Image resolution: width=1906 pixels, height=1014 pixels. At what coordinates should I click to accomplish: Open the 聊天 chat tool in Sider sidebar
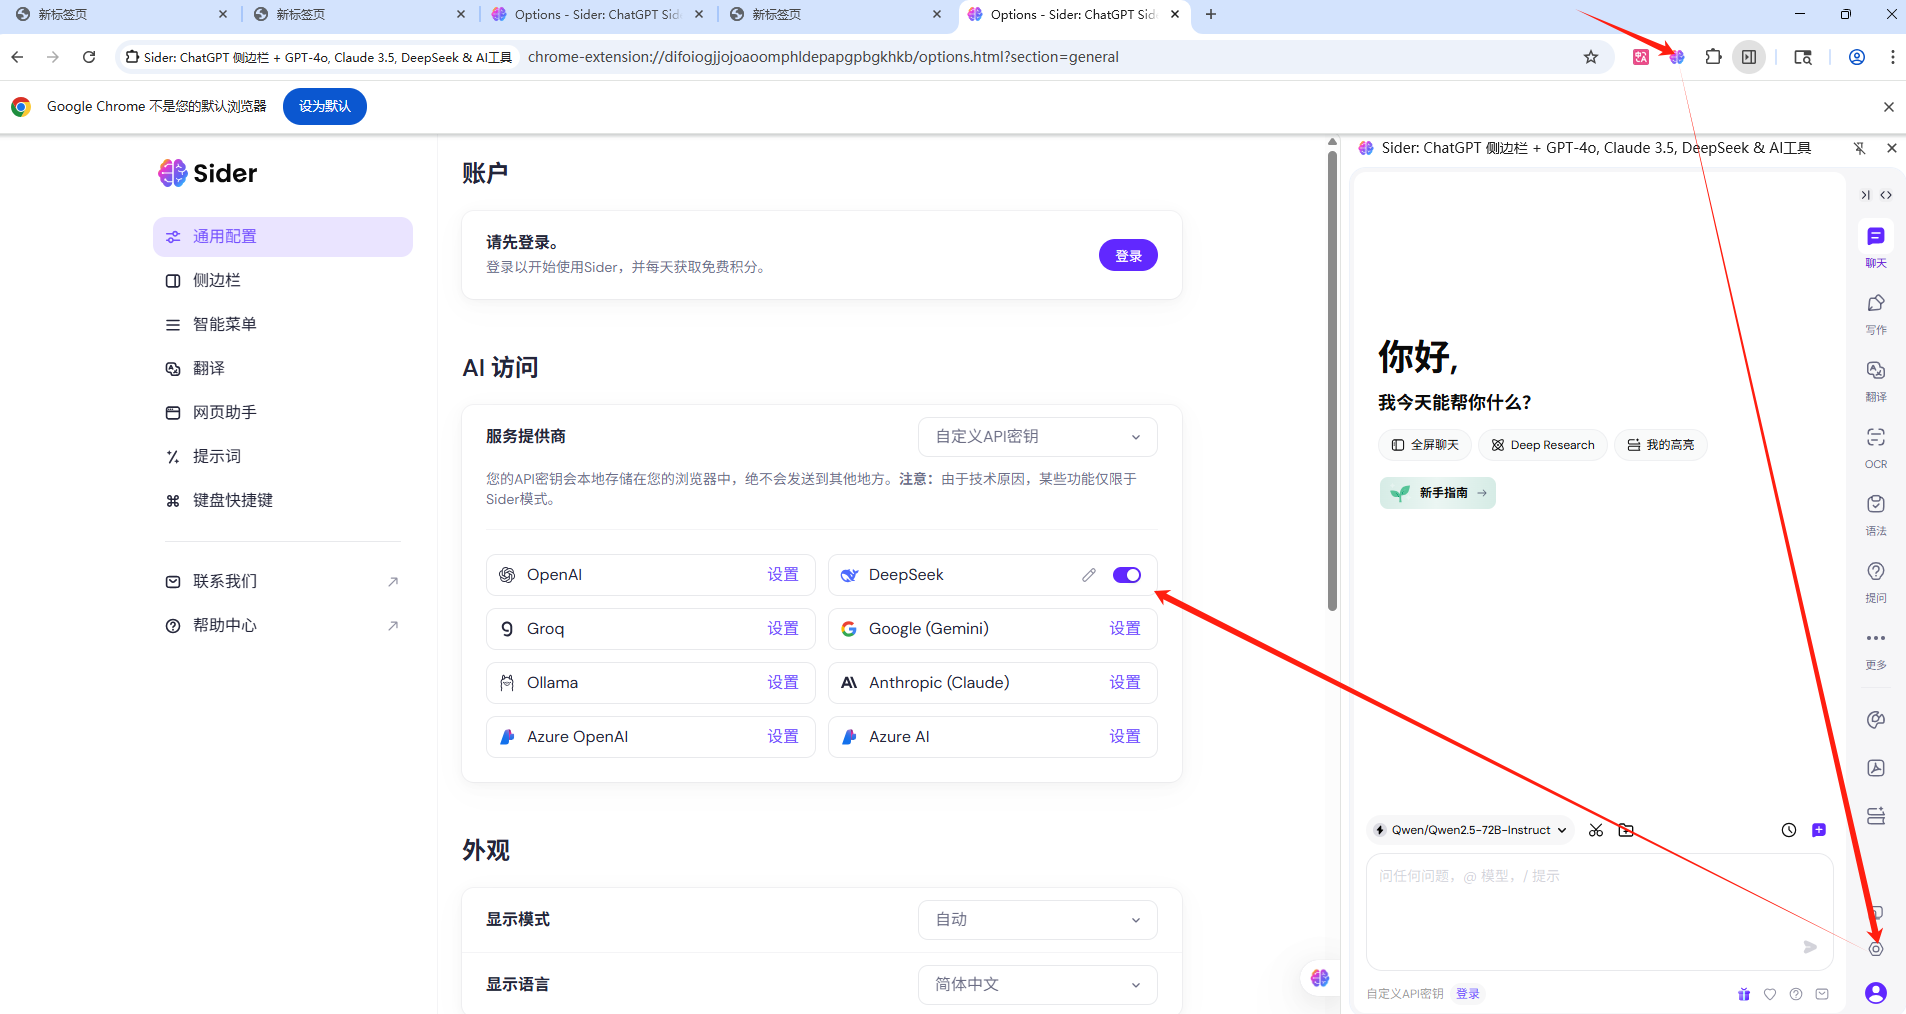pos(1875,245)
